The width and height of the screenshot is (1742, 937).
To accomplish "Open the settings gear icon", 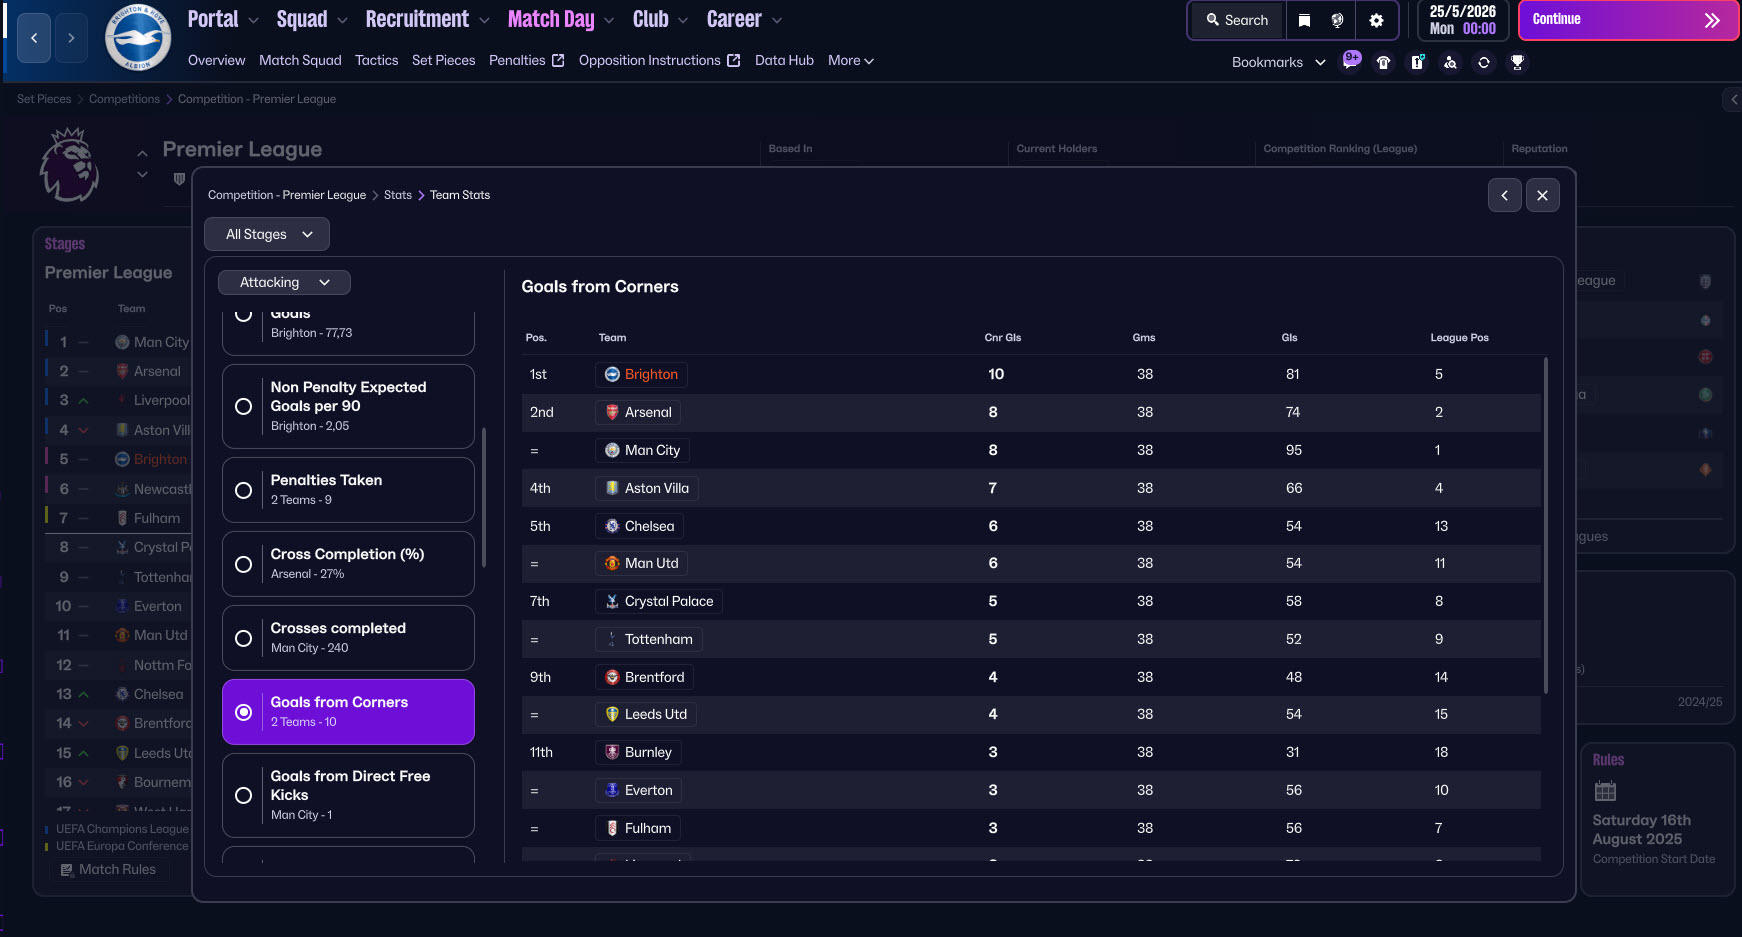I will (x=1376, y=20).
